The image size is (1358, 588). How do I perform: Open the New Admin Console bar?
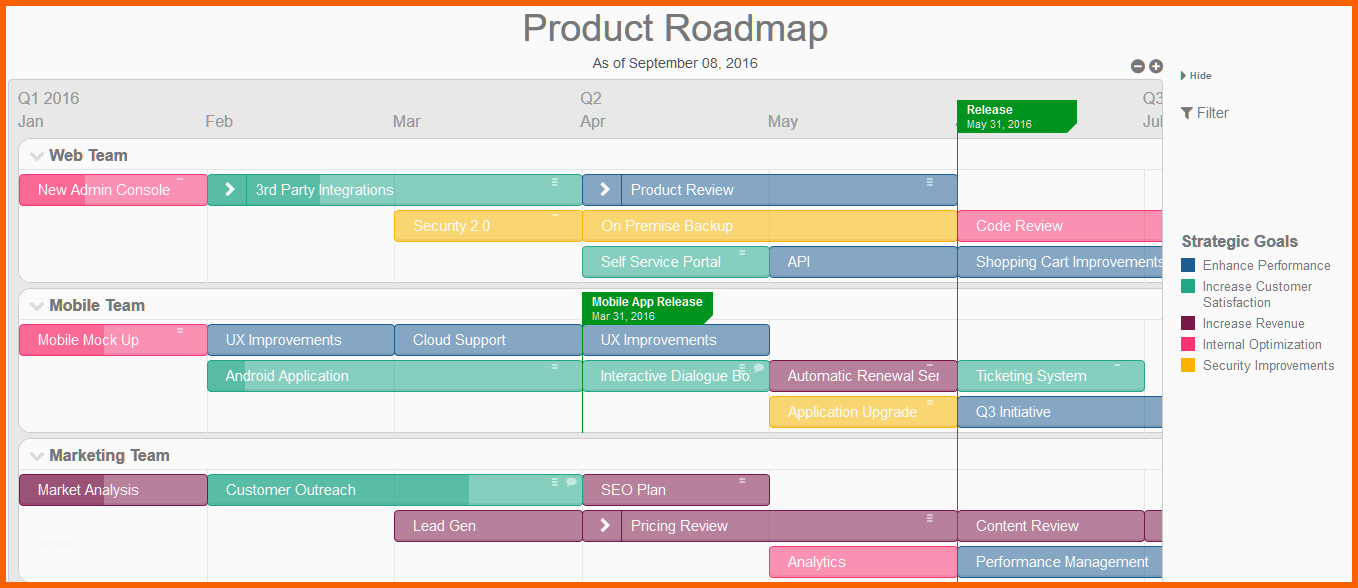(x=104, y=190)
